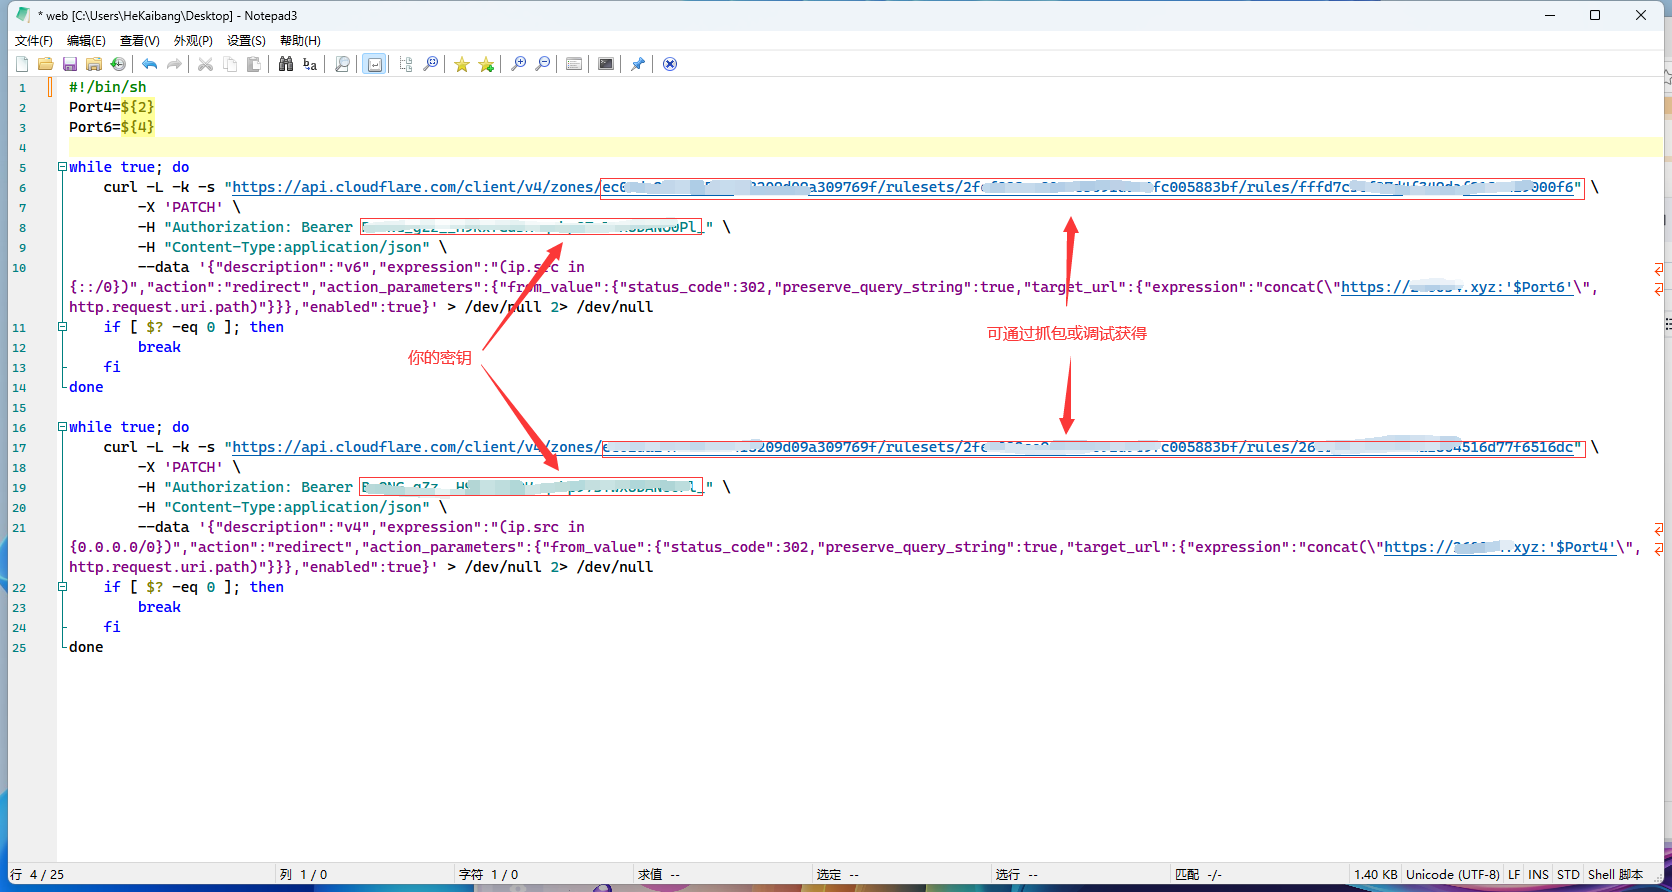Open favorites with the star icon

tap(462, 64)
